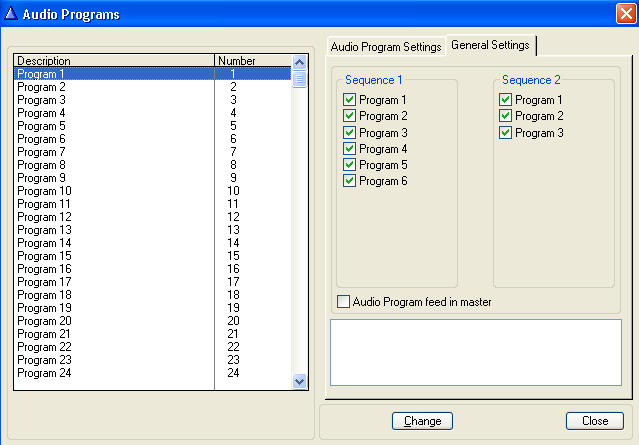Uncheck Program 1 in Sequence 1
The width and height of the screenshot is (639, 445).
(349, 100)
